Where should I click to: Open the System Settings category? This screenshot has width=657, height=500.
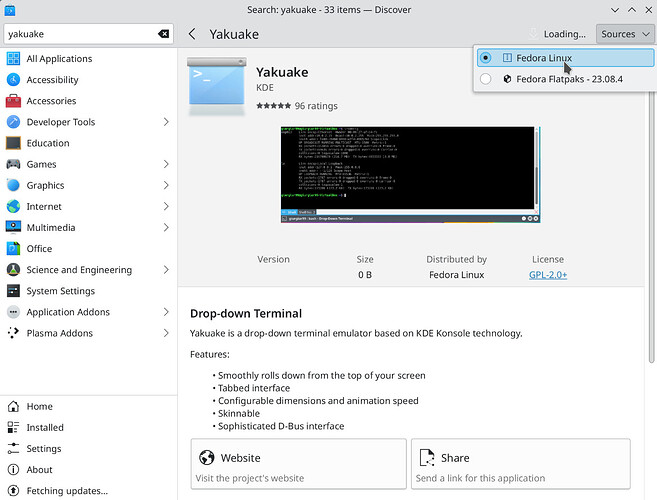click(x=88, y=291)
